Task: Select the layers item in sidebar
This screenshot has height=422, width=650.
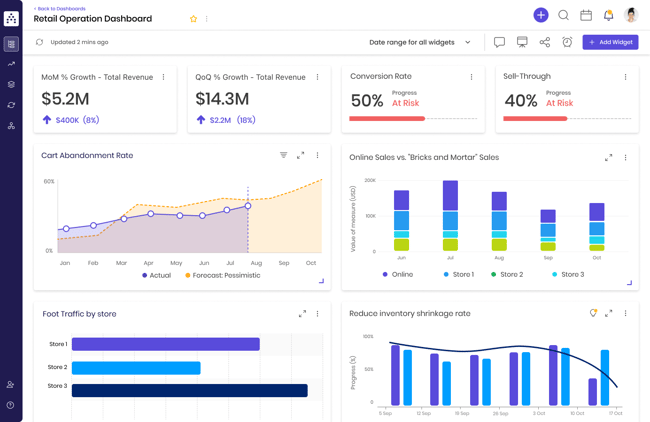Action: point(11,85)
